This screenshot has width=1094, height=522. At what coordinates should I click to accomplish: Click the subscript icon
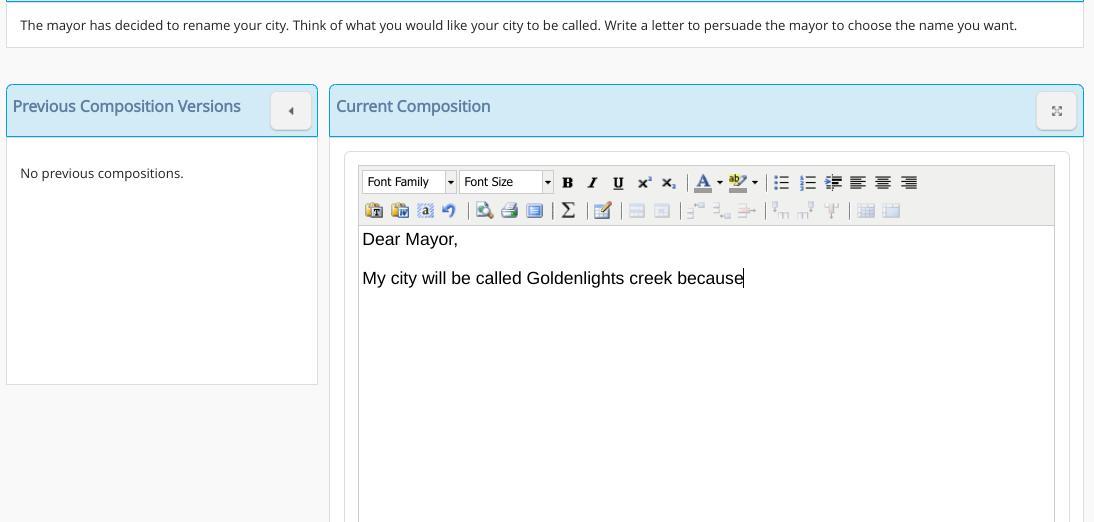click(669, 183)
